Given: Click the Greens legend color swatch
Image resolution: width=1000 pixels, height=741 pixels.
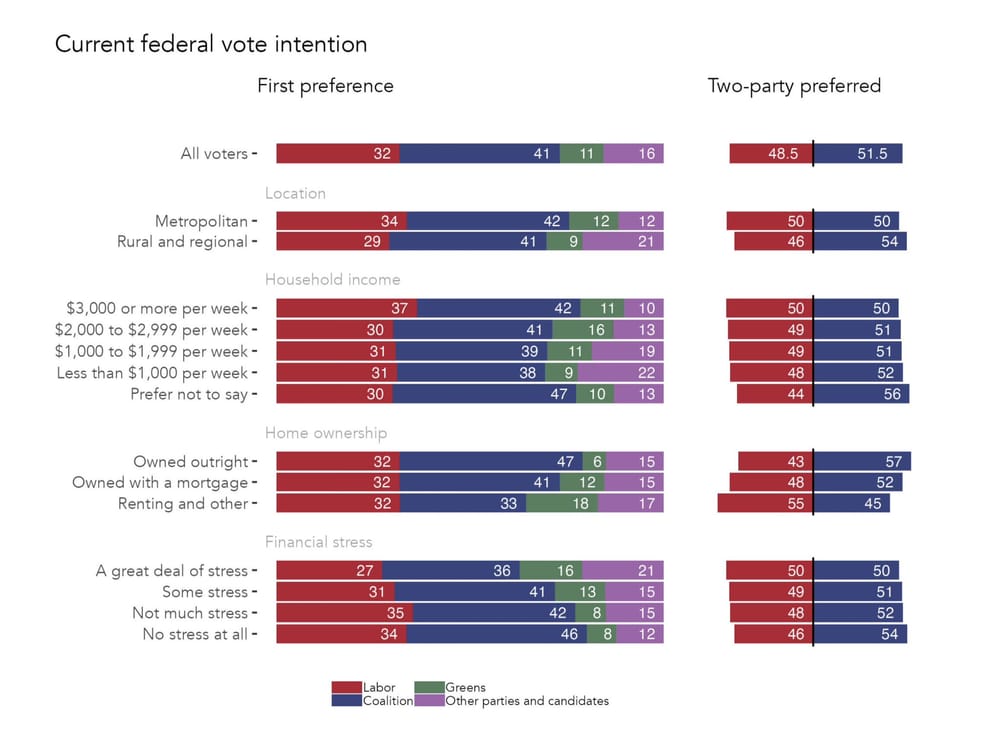Looking at the screenshot, I should [x=430, y=687].
